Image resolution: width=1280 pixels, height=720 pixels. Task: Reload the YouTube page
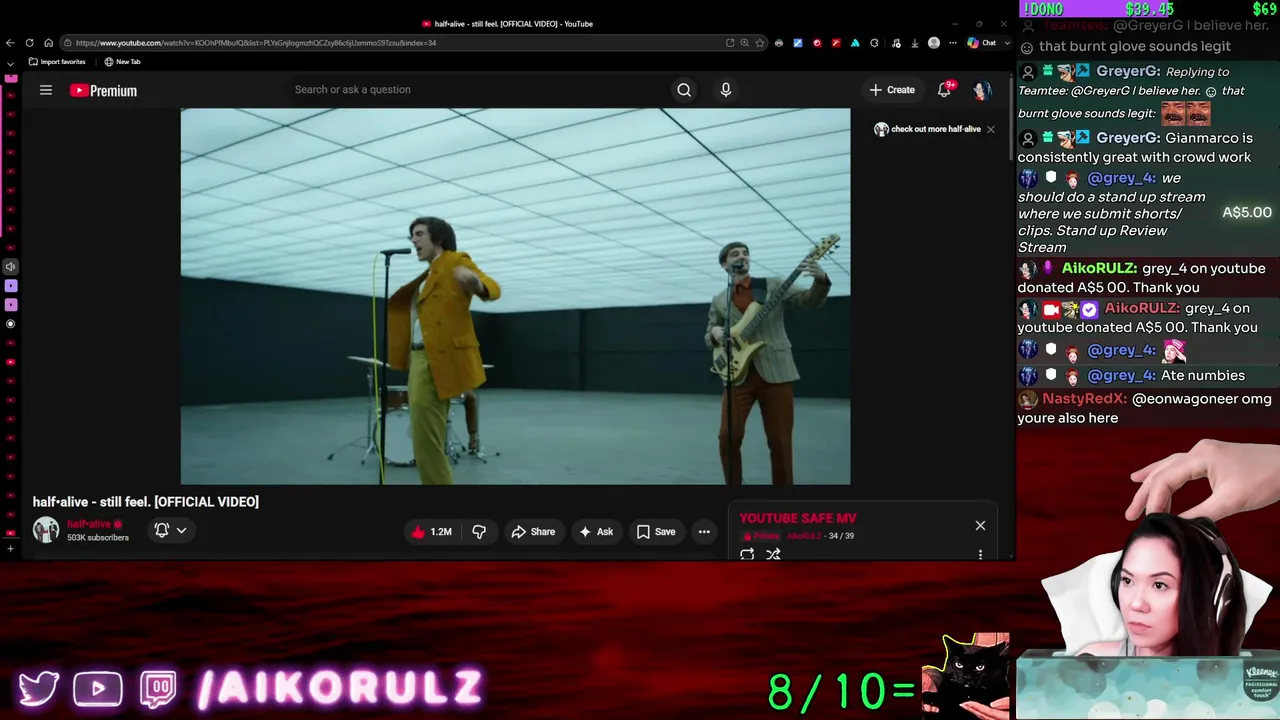pos(29,43)
